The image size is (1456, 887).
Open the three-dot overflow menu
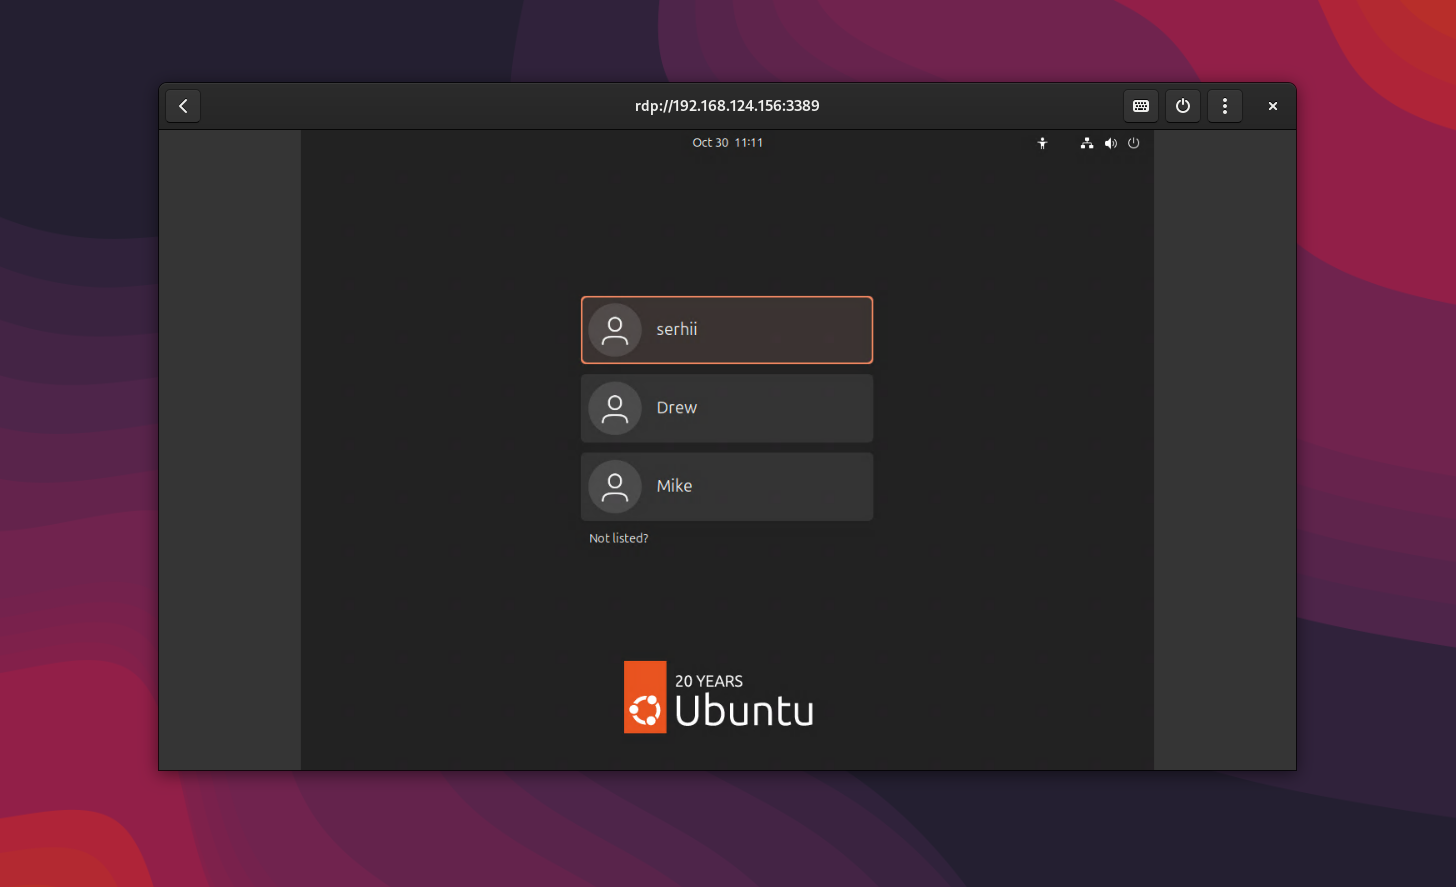pyautogui.click(x=1225, y=106)
